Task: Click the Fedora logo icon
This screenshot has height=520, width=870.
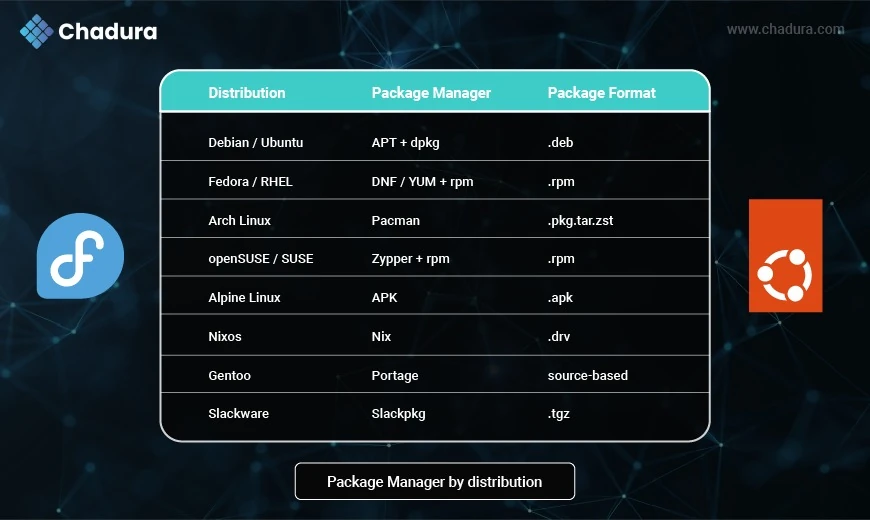Action: [80, 256]
